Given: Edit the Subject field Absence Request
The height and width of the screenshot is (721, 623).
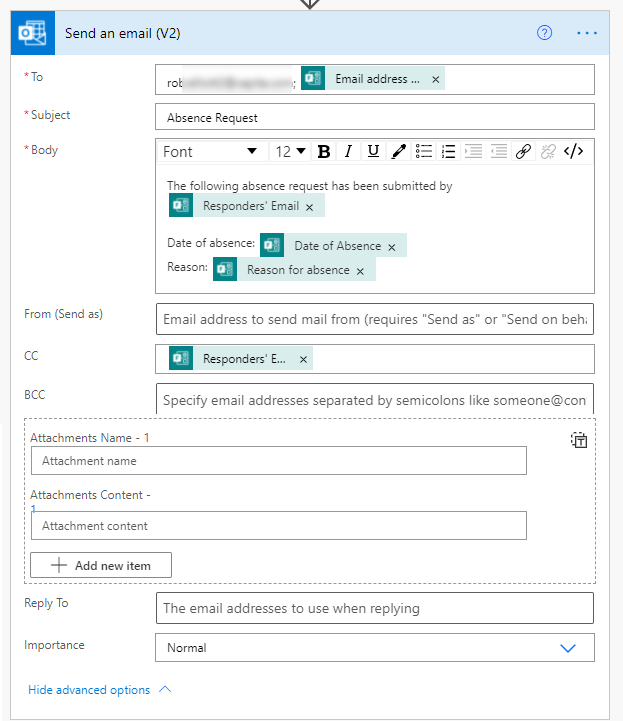Looking at the screenshot, I should coord(375,117).
